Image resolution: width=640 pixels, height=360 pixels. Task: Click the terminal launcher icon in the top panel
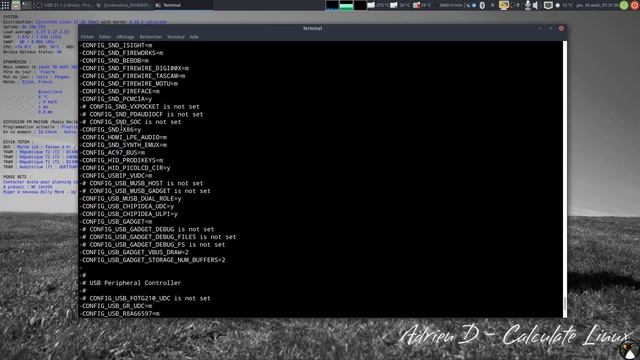tap(27, 5)
